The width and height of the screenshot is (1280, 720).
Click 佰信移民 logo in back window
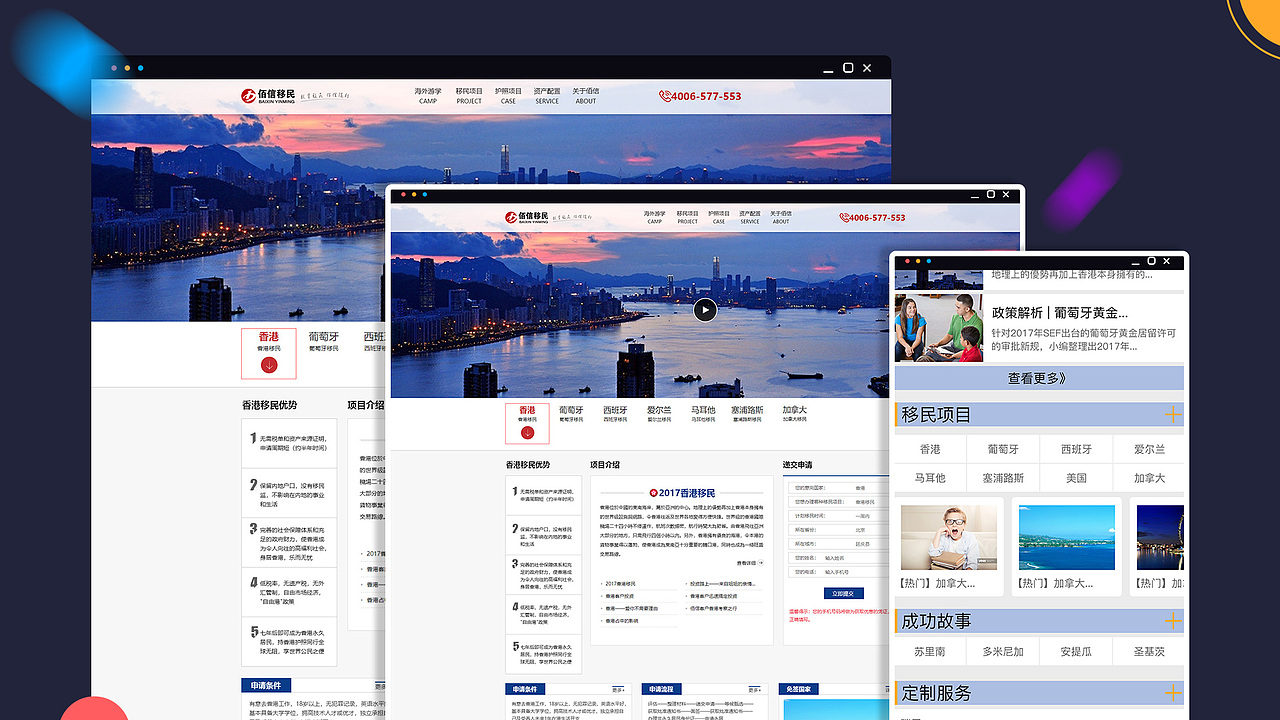(270, 96)
